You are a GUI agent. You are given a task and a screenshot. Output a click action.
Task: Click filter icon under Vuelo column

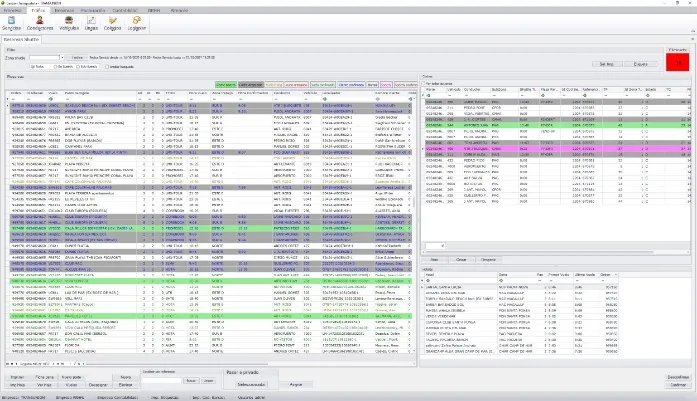[x=51, y=99]
